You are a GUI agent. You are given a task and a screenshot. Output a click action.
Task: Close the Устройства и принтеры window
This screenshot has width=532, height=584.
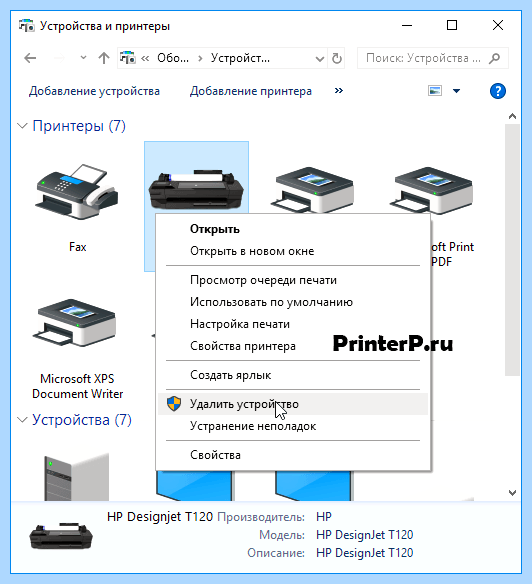click(498, 25)
